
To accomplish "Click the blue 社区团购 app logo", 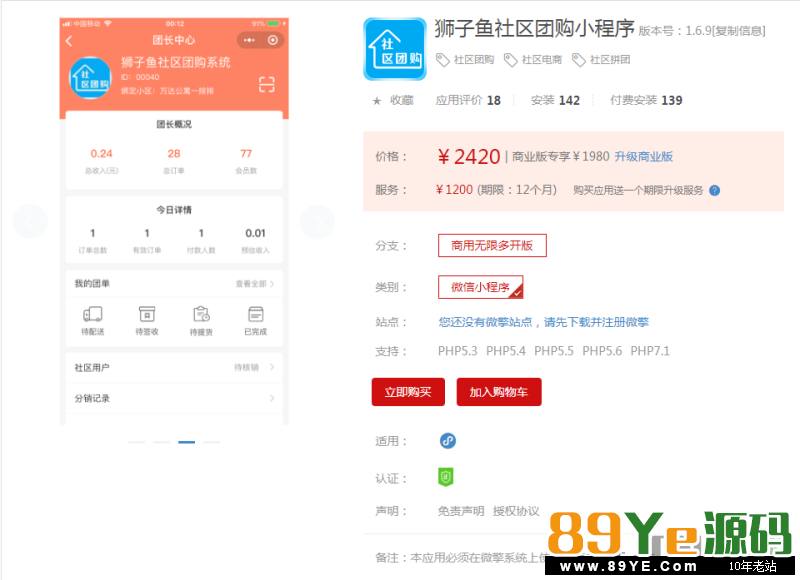I will tap(394, 48).
